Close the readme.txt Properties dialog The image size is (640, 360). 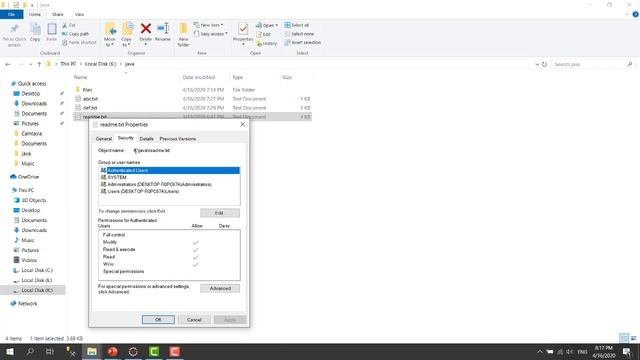click(x=242, y=124)
